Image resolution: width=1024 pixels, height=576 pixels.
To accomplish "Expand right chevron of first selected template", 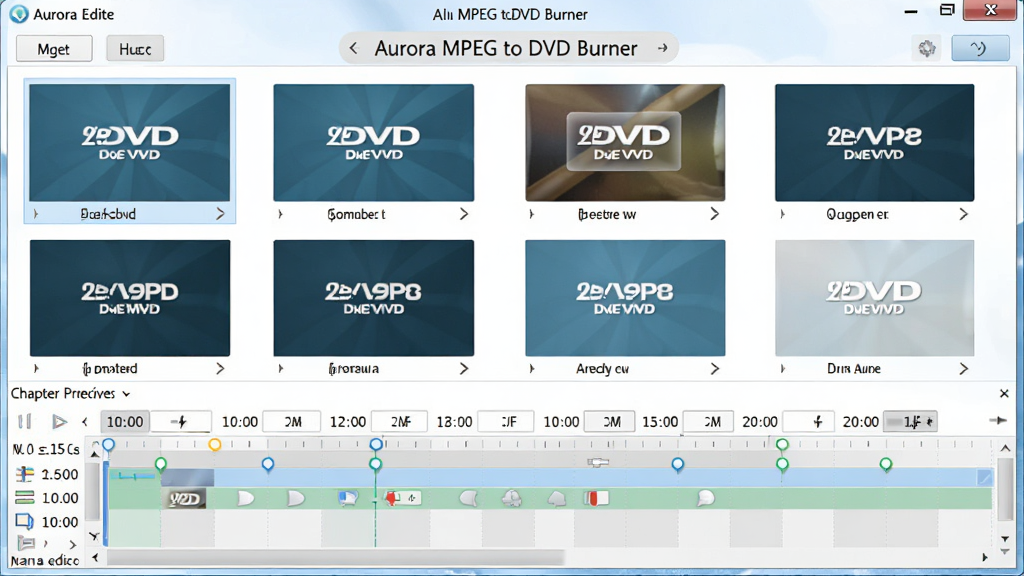I will 220,214.
